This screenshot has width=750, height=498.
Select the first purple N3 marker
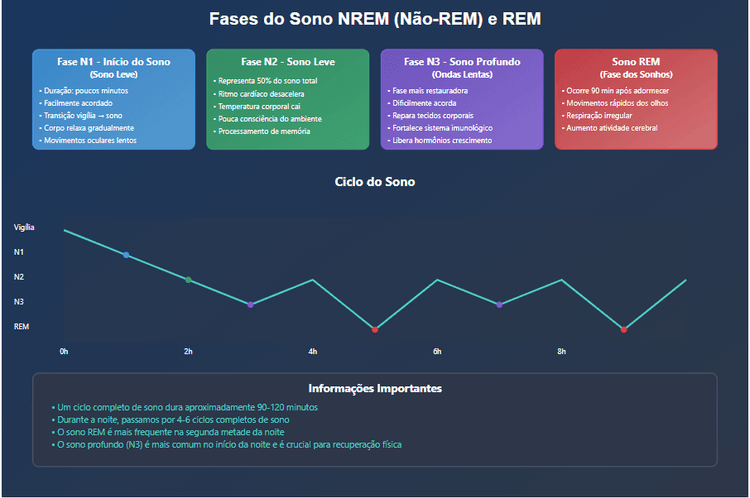[250, 304]
